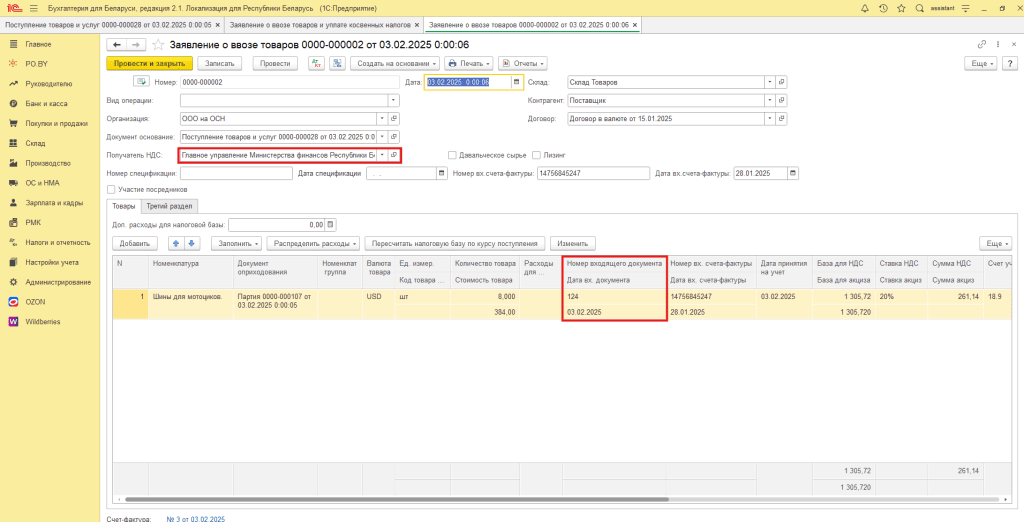Open service settings menu next to assistant
Screen dimensions: 1024x522
coord(964,8)
